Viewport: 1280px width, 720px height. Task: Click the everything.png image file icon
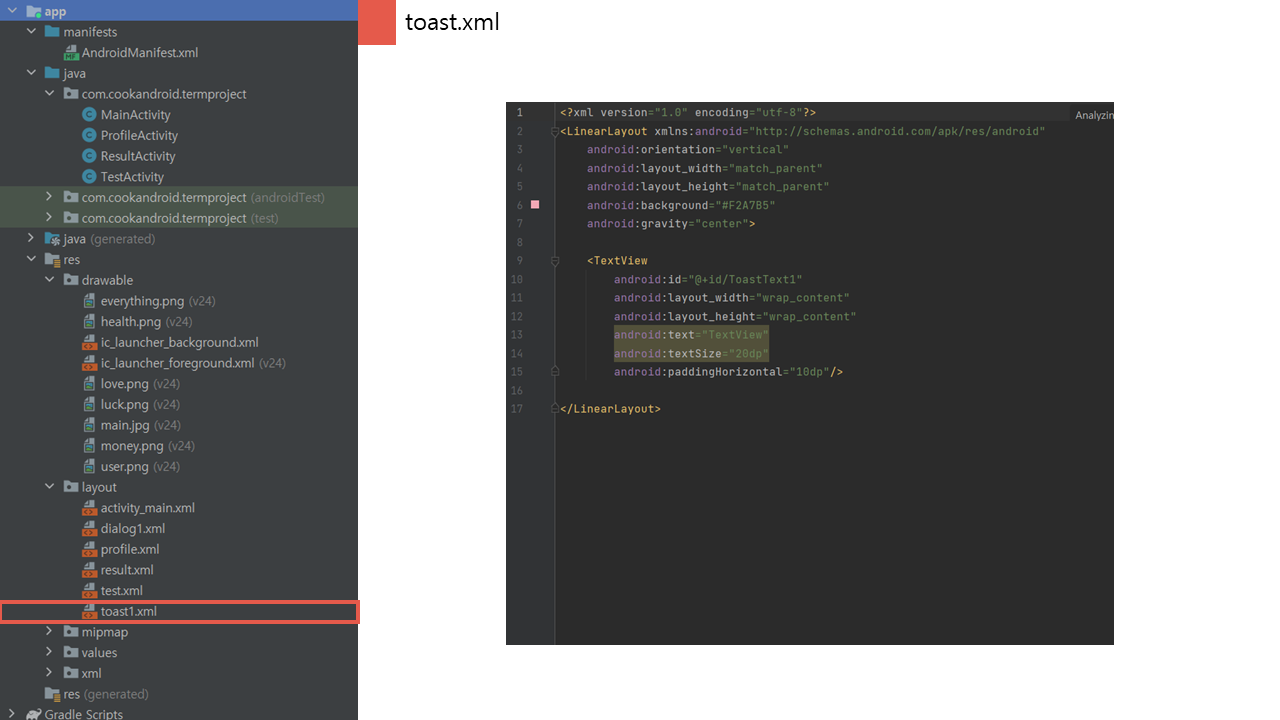click(x=90, y=301)
